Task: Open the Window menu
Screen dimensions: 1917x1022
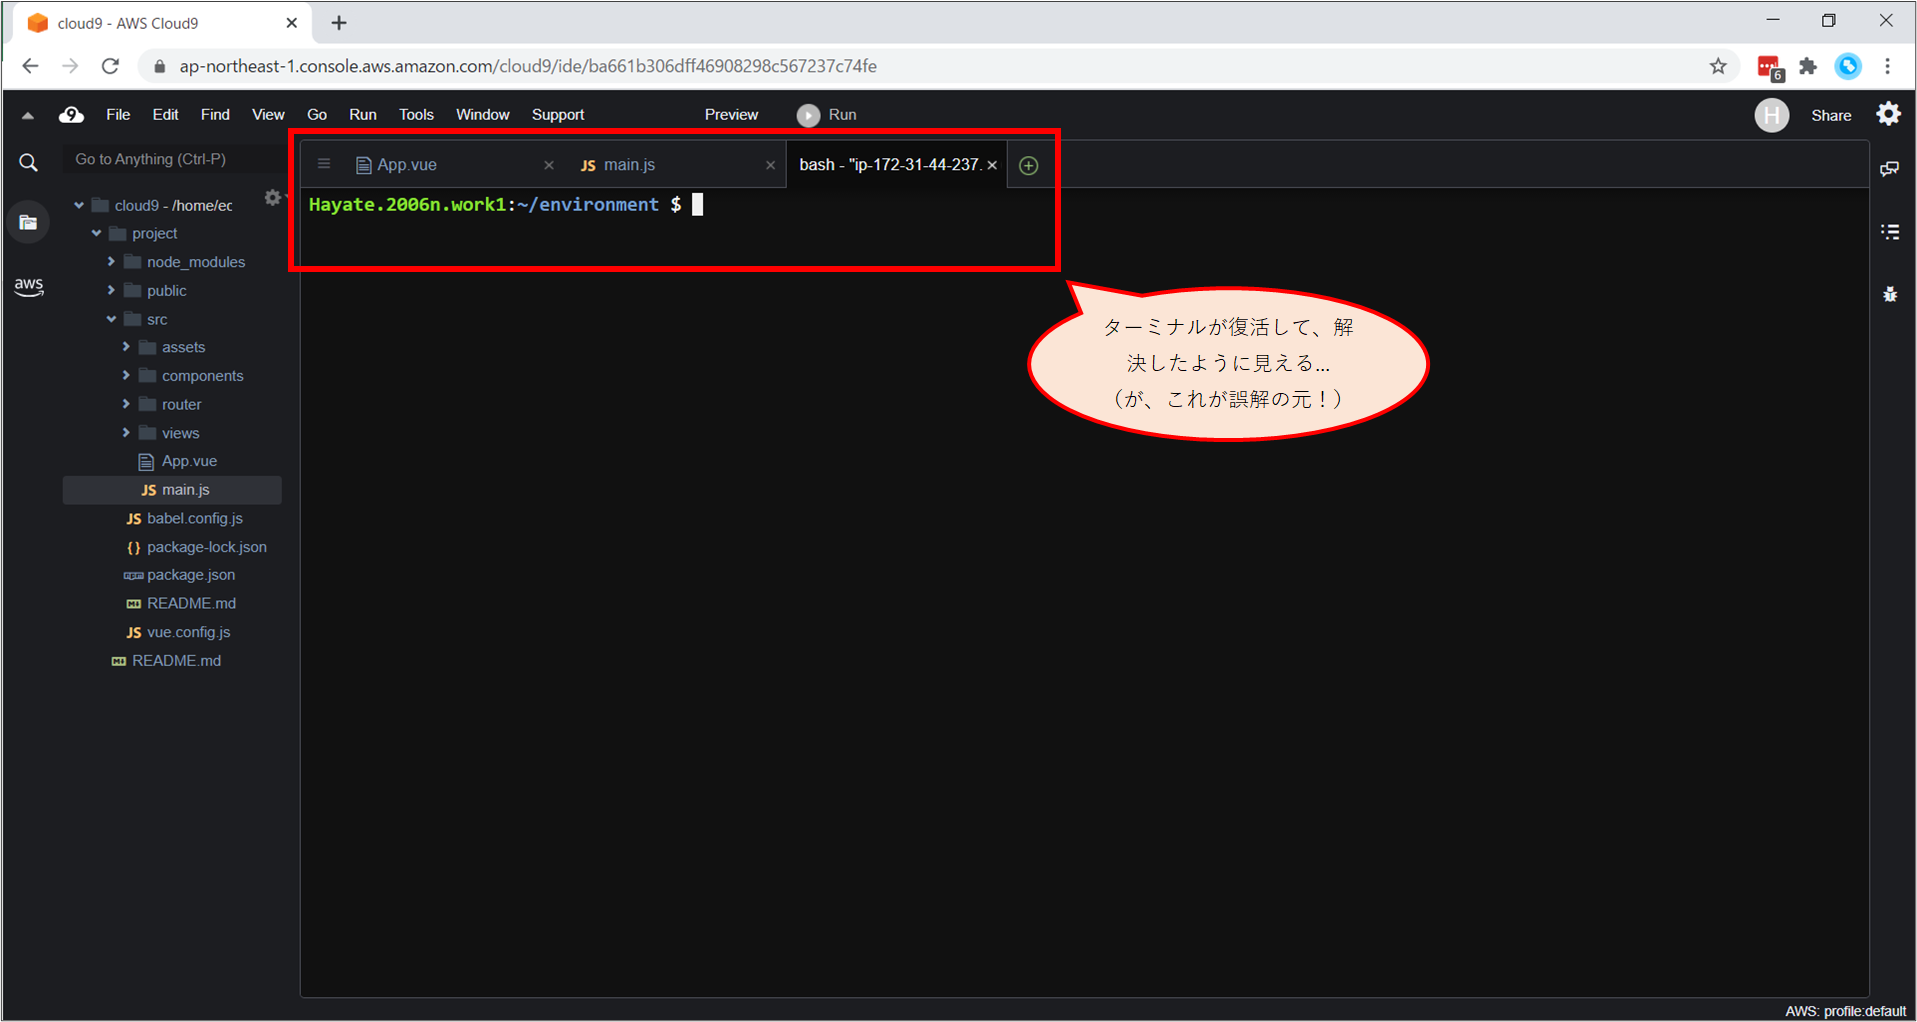Action: pyautogui.click(x=482, y=115)
